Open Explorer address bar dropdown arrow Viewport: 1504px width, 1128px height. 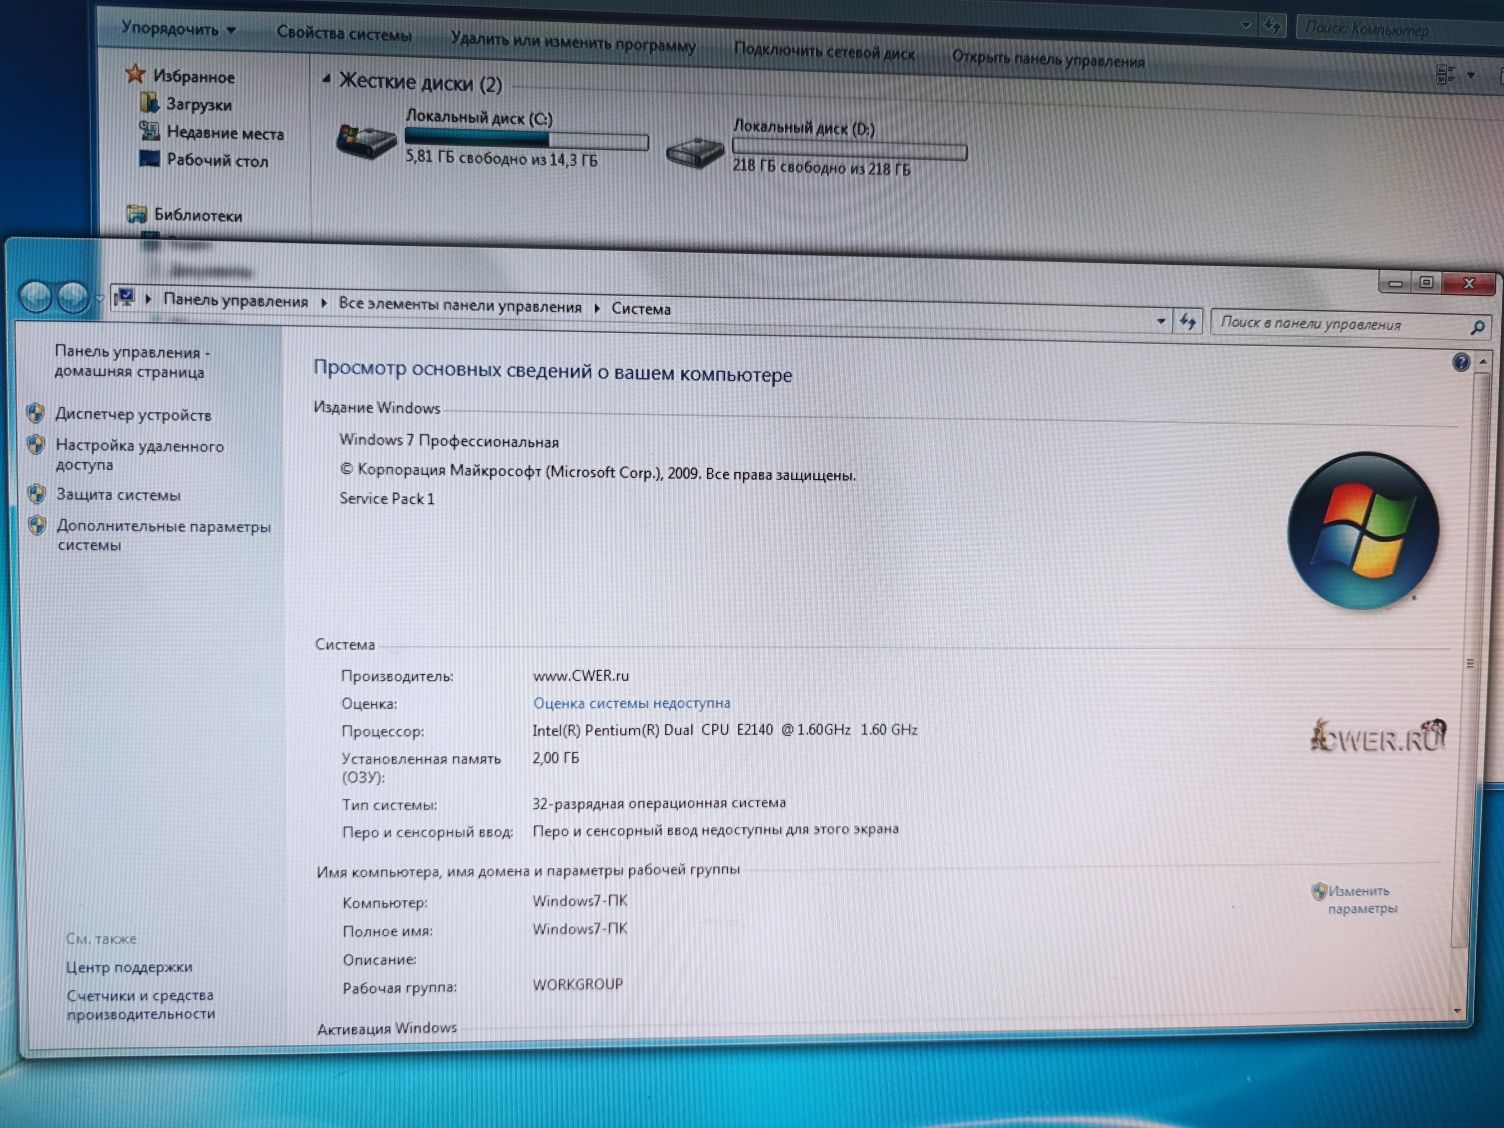tap(1246, 25)
